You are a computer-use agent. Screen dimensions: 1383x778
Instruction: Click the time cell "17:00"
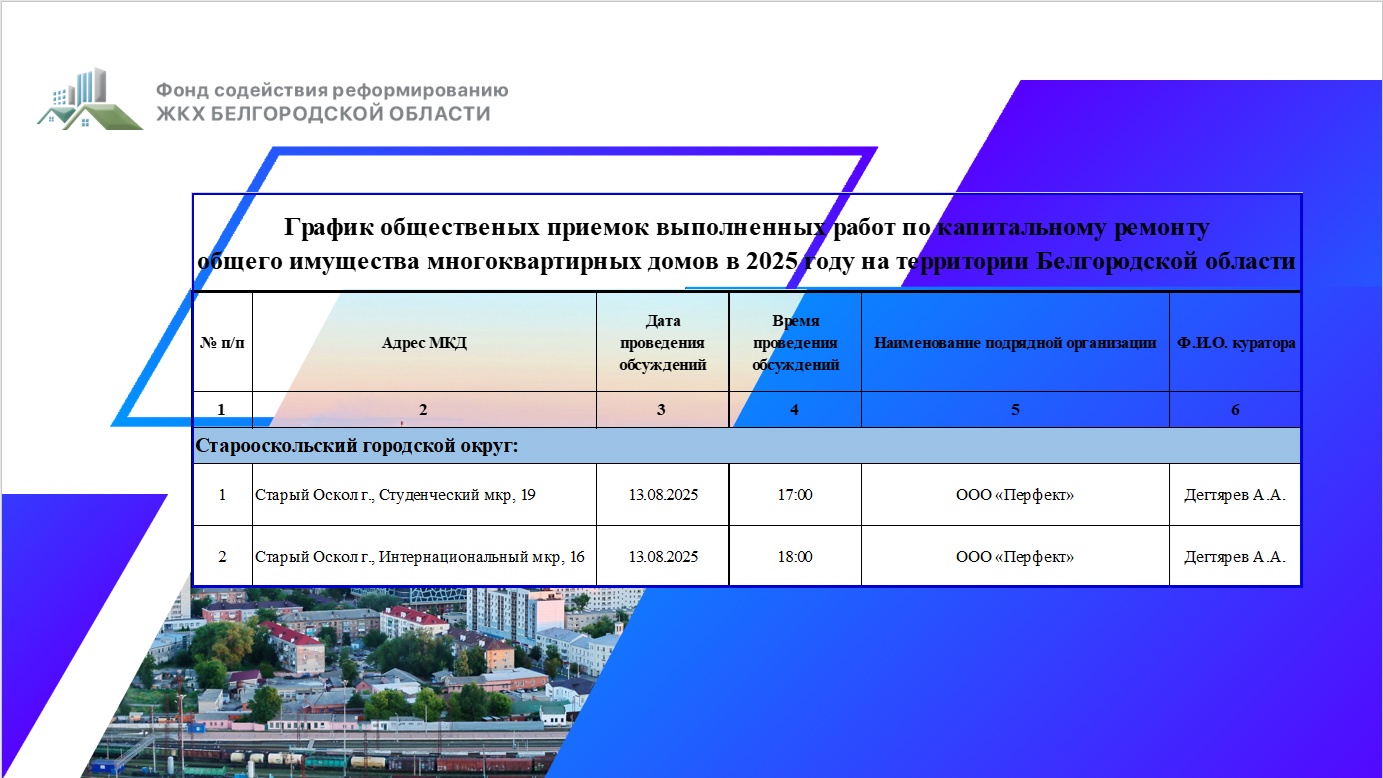point(795,495)
